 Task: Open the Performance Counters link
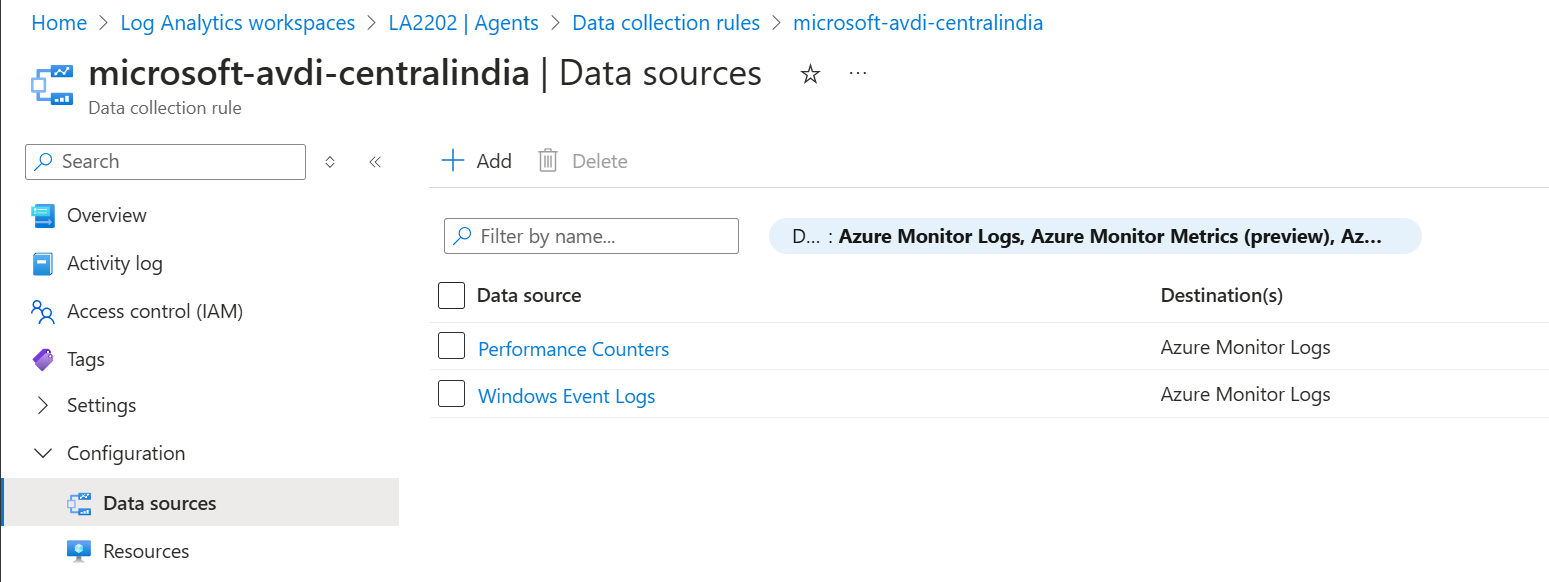tap(573, 349)
